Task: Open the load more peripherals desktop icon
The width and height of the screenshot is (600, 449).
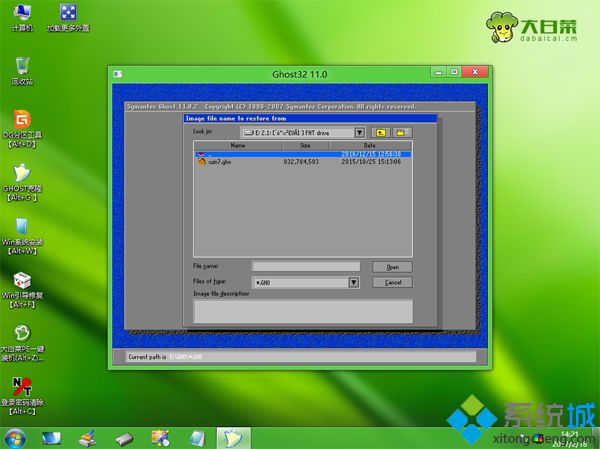Action: [x=68, y=17]
